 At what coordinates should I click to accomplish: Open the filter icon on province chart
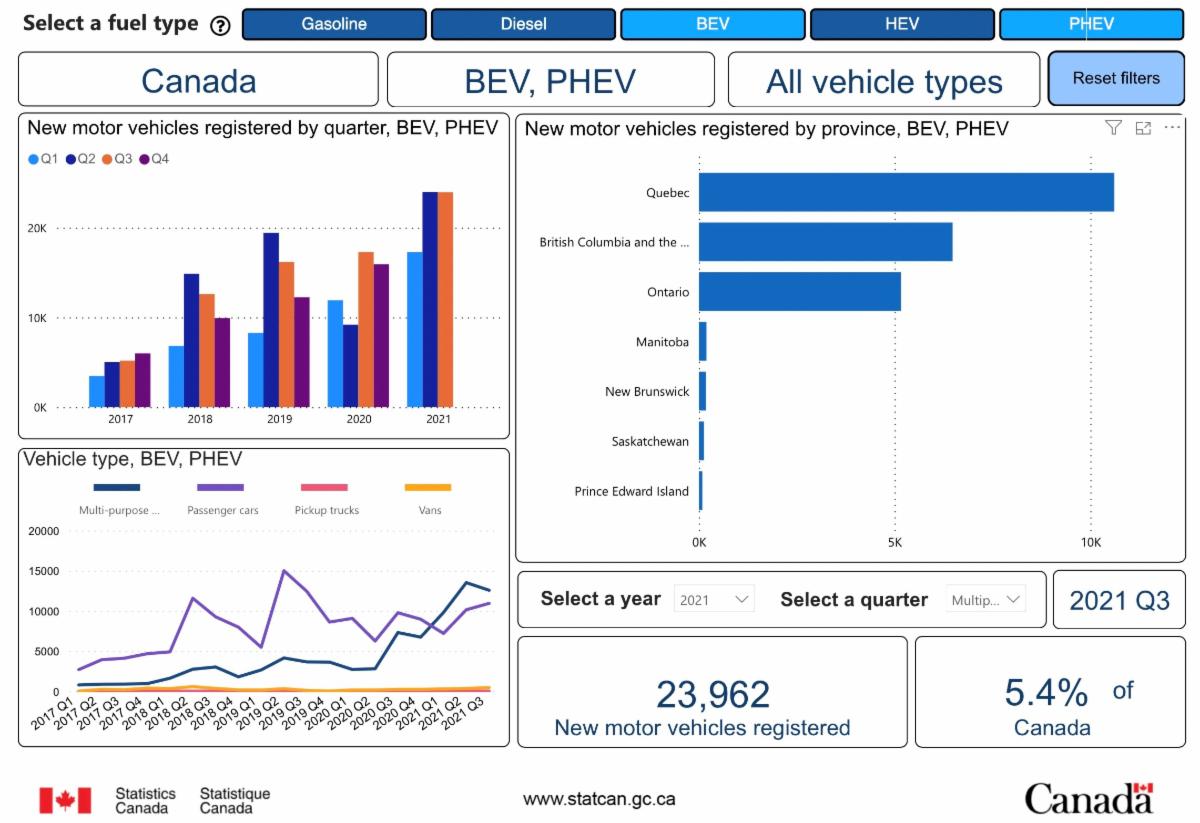pyautogui.click(x=1113, y=128)
